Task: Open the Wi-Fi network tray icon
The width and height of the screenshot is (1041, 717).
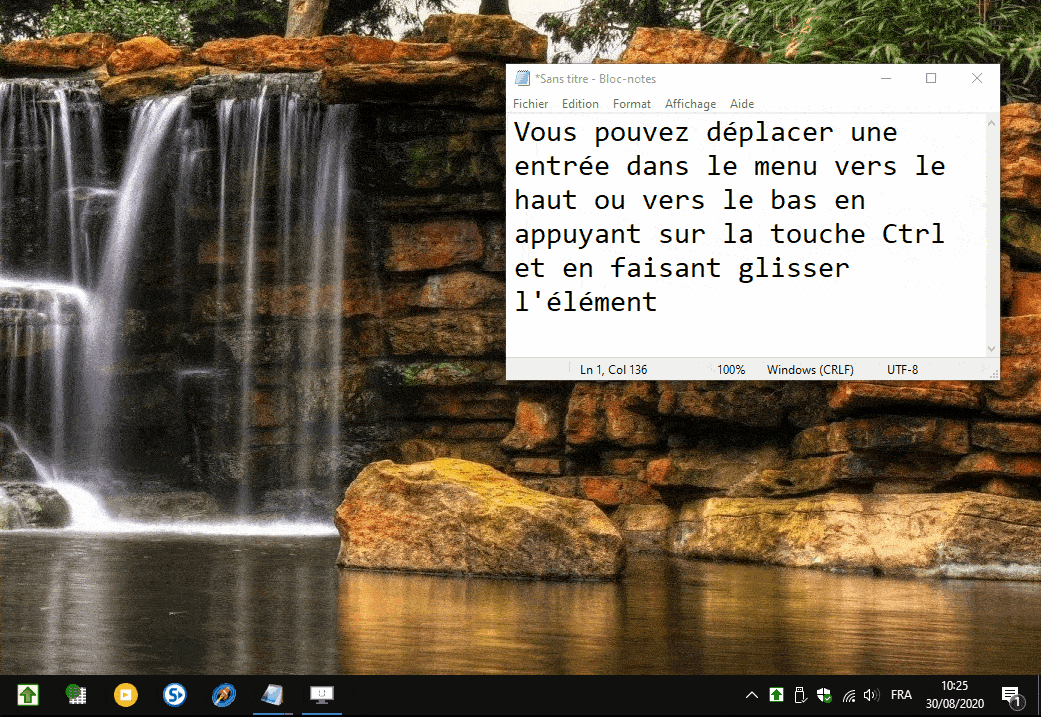Action: click(x=848, y=695)
